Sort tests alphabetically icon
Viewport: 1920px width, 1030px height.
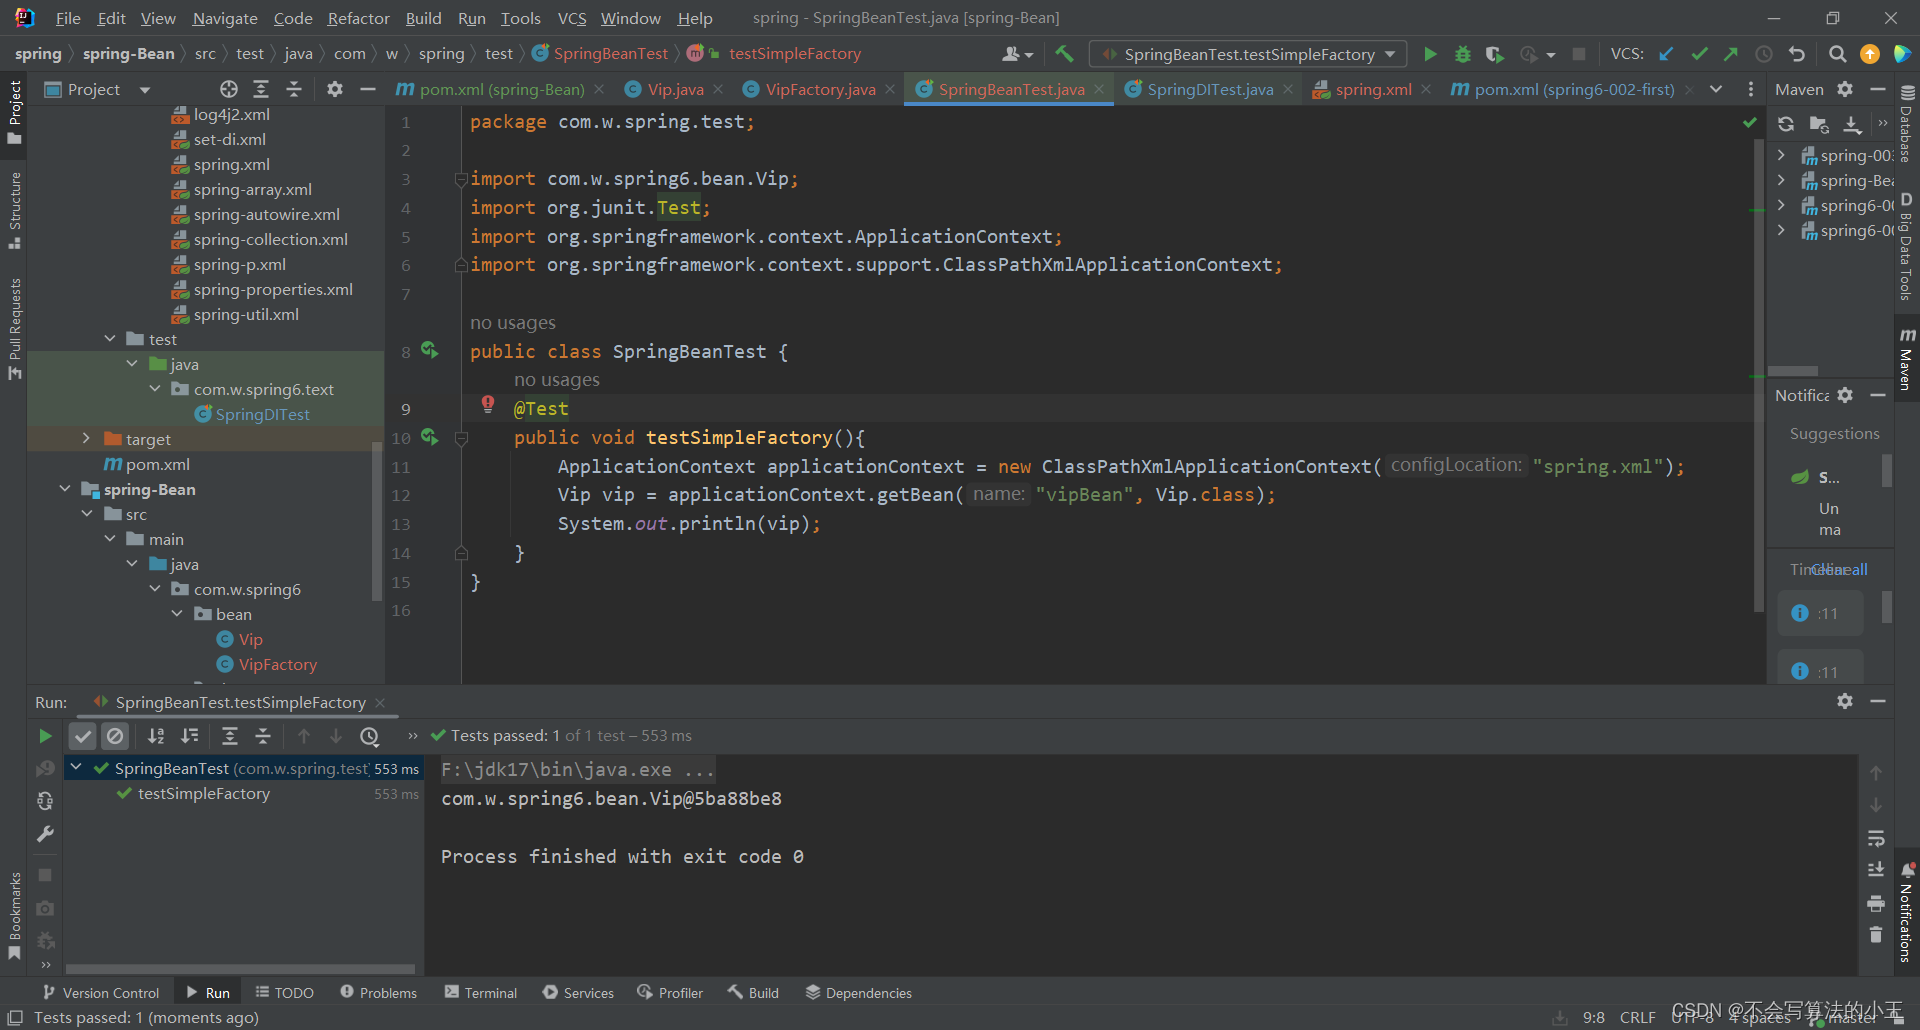(156, 736)
